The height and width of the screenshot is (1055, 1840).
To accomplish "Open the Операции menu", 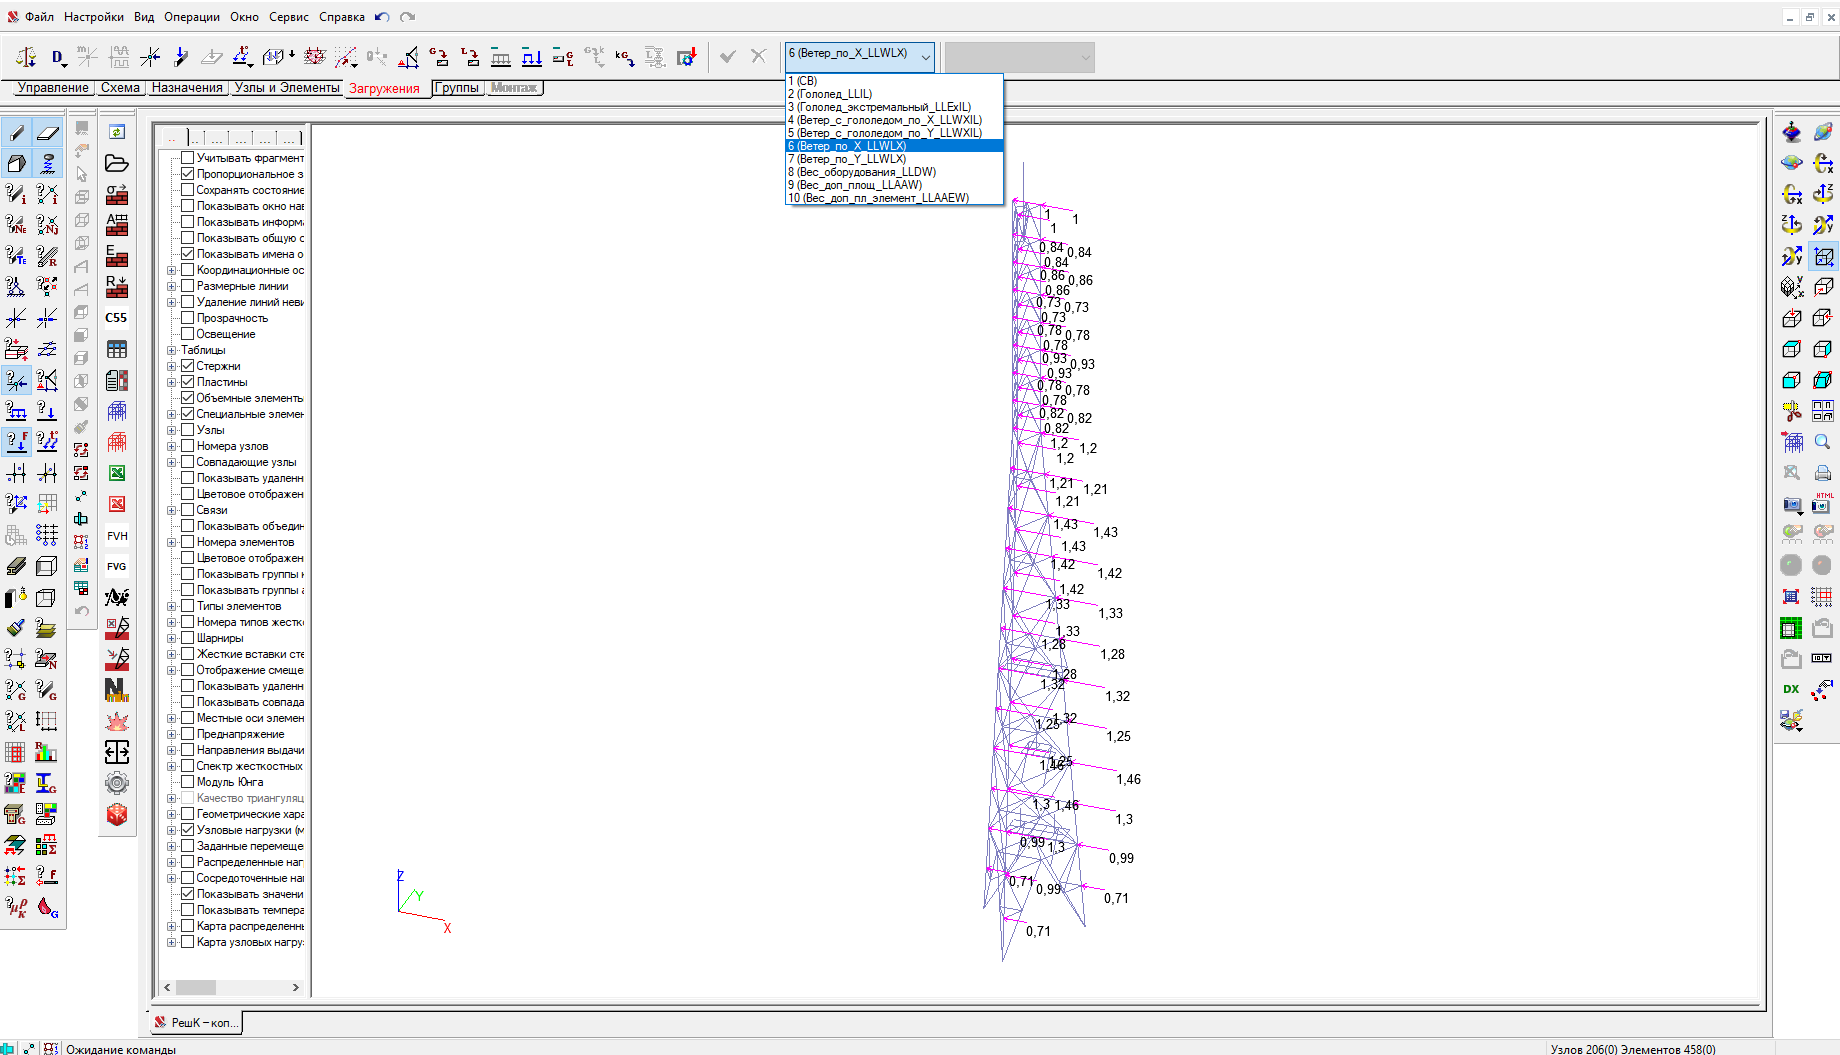I will point(191,17).
